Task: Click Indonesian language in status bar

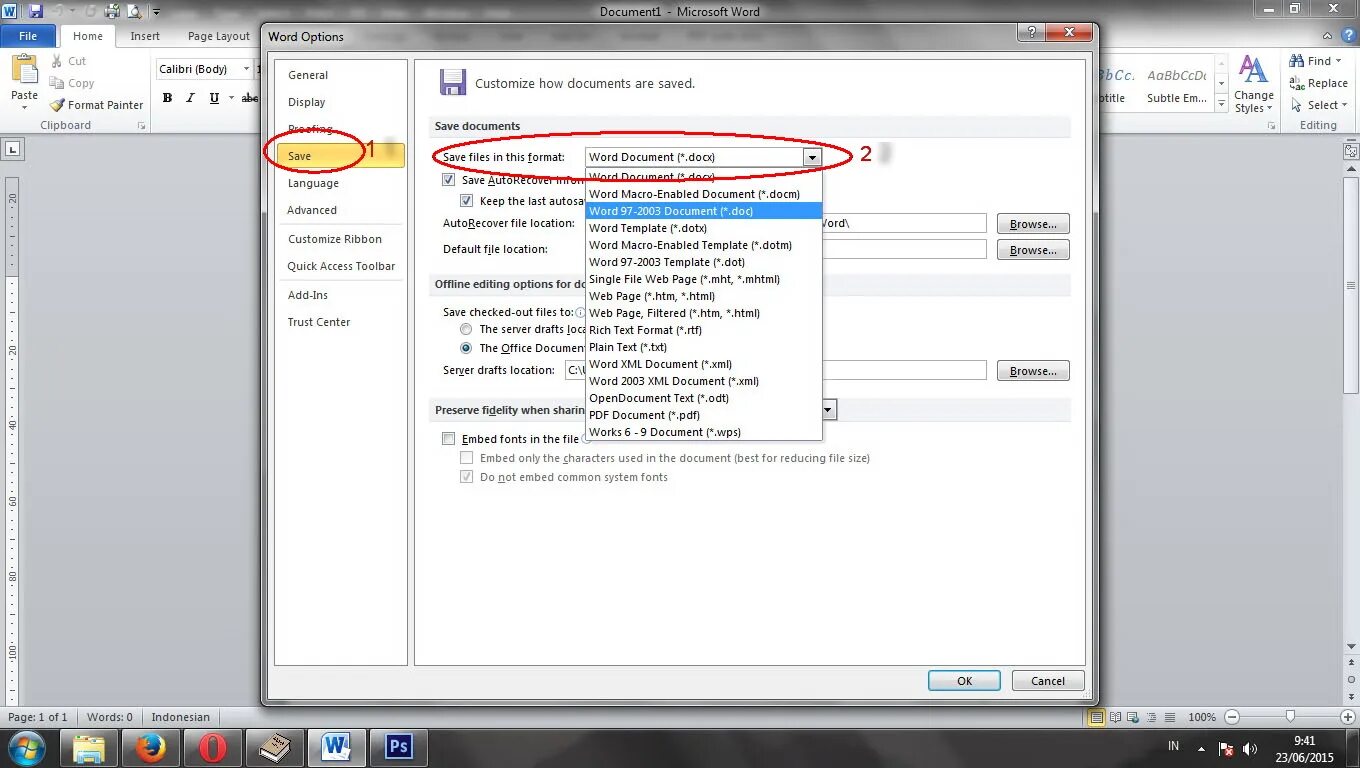Action: [181, 717]
